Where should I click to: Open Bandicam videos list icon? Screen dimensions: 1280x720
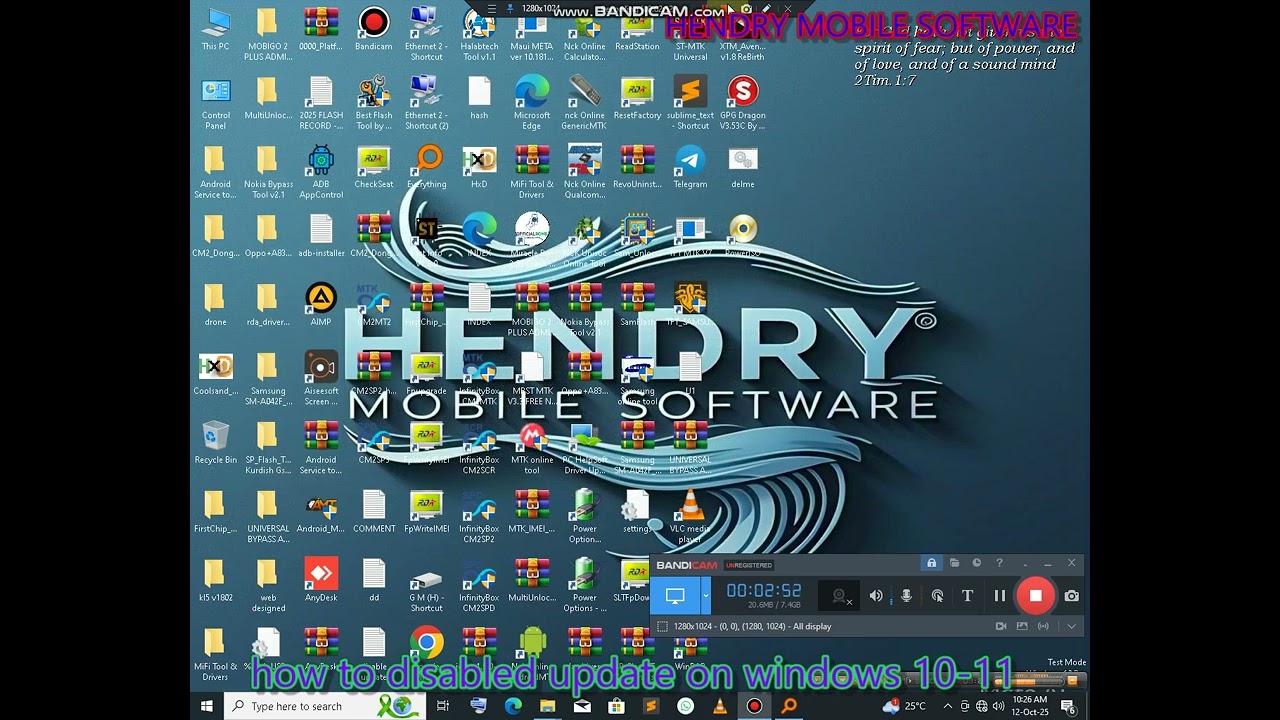[1001, 626]
